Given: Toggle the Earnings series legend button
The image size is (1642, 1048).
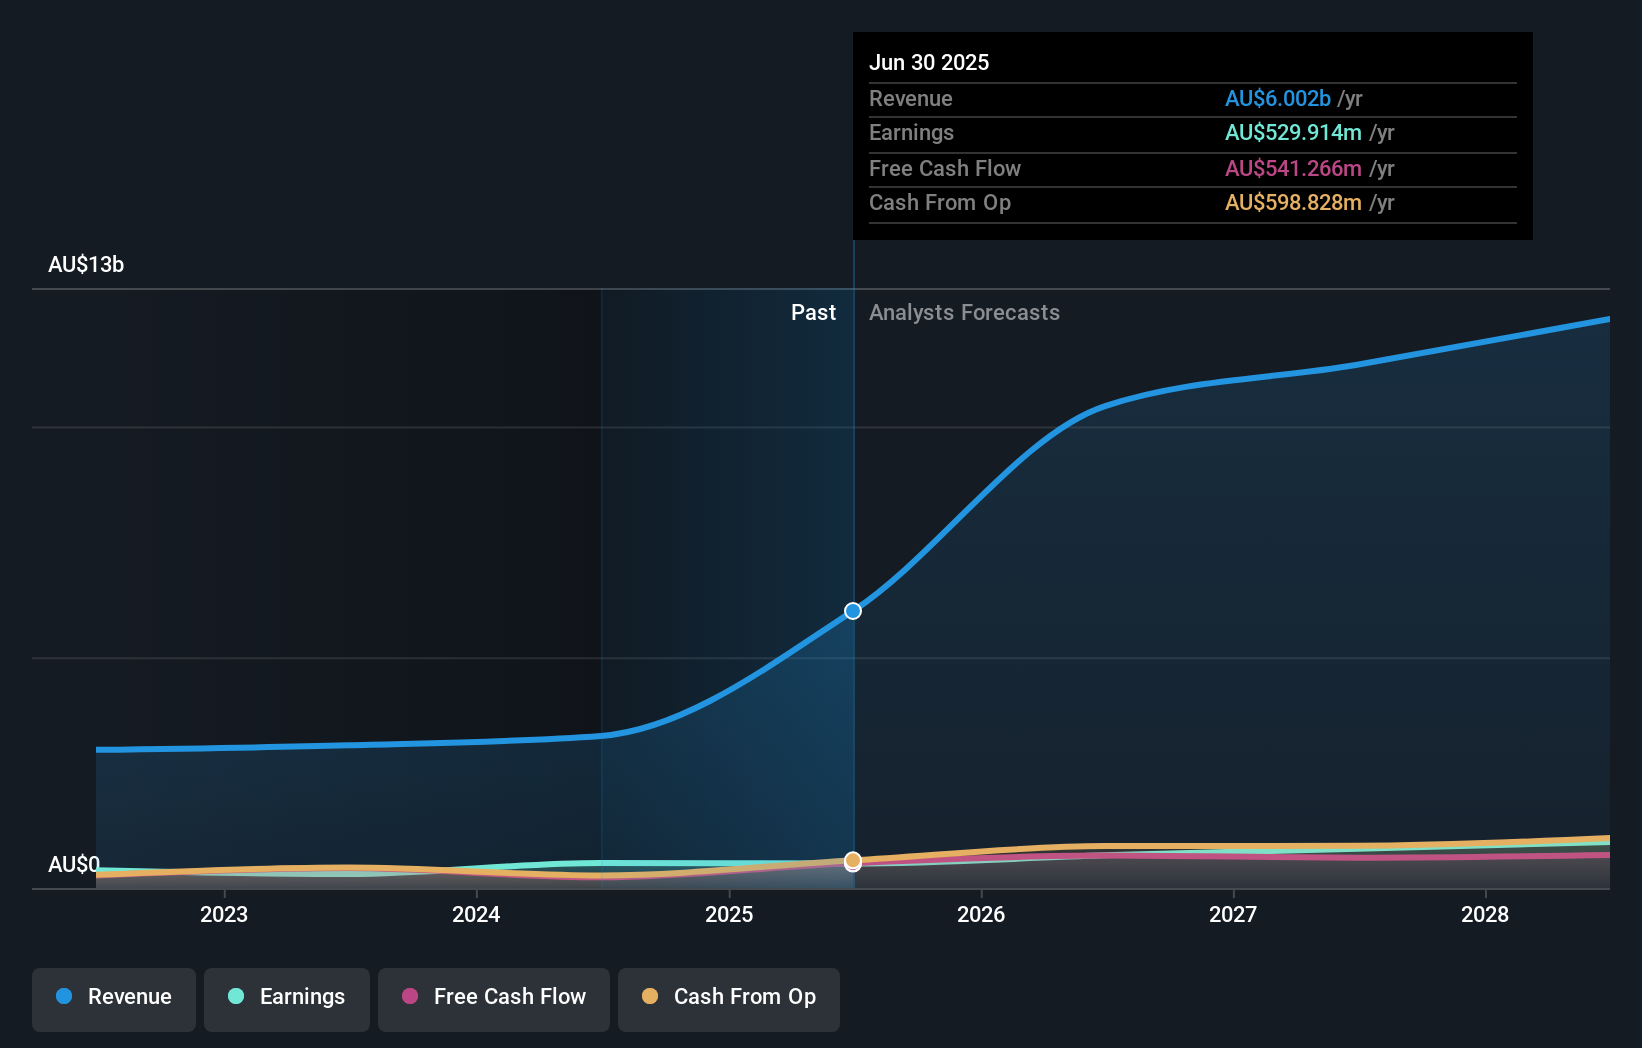Looking at the screenshot, I should pos(287,999).
